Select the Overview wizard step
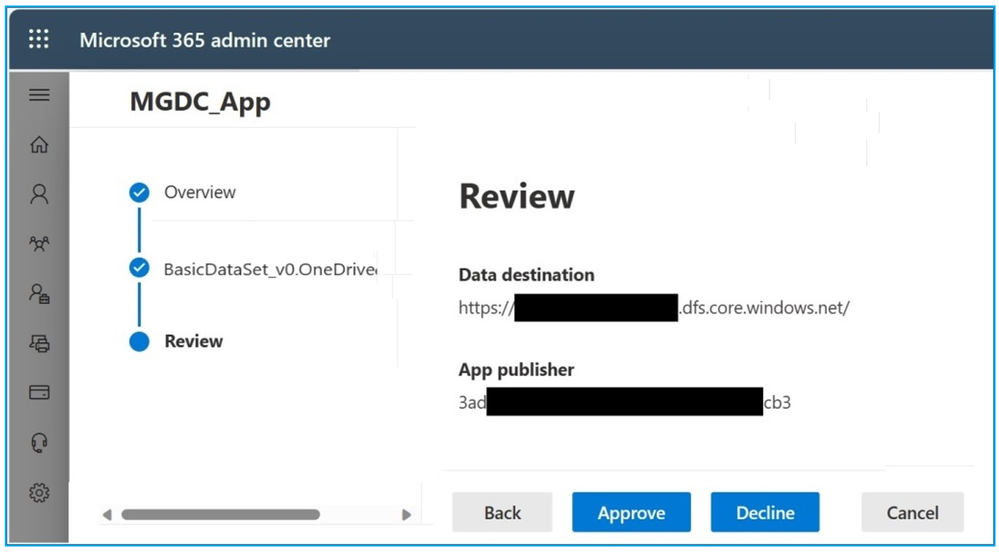 tap(200, 192)
